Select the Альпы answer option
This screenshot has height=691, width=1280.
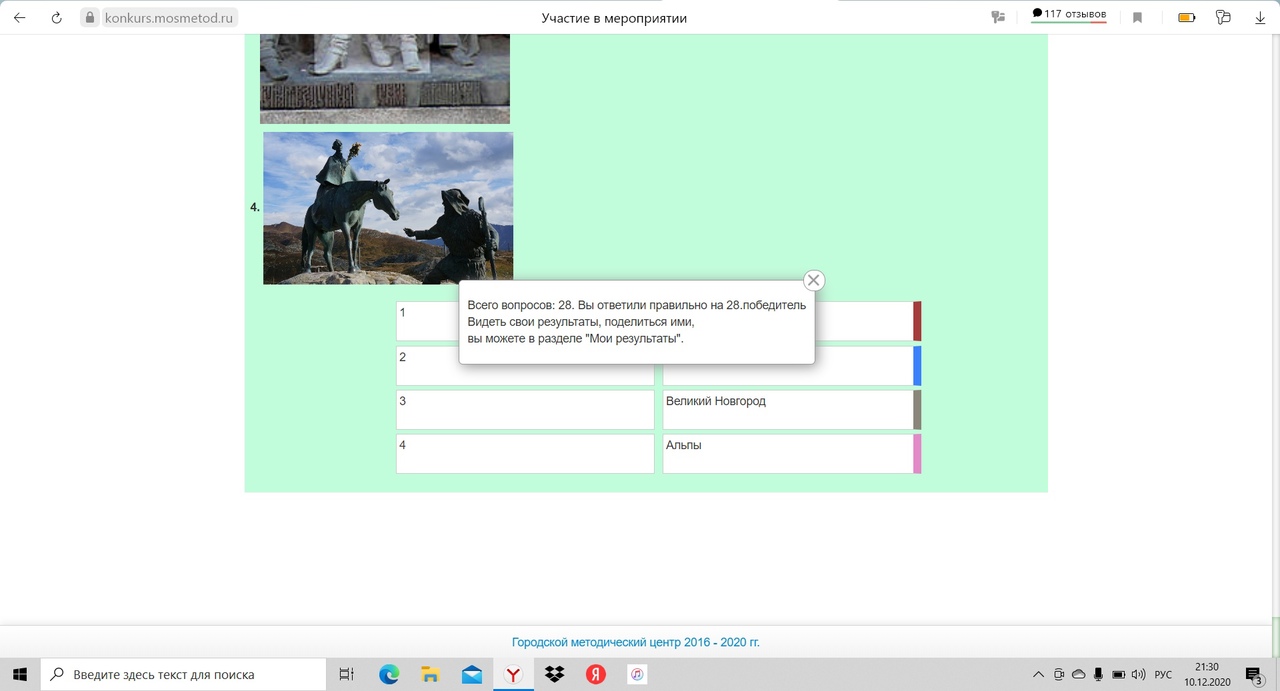point(787,454)
